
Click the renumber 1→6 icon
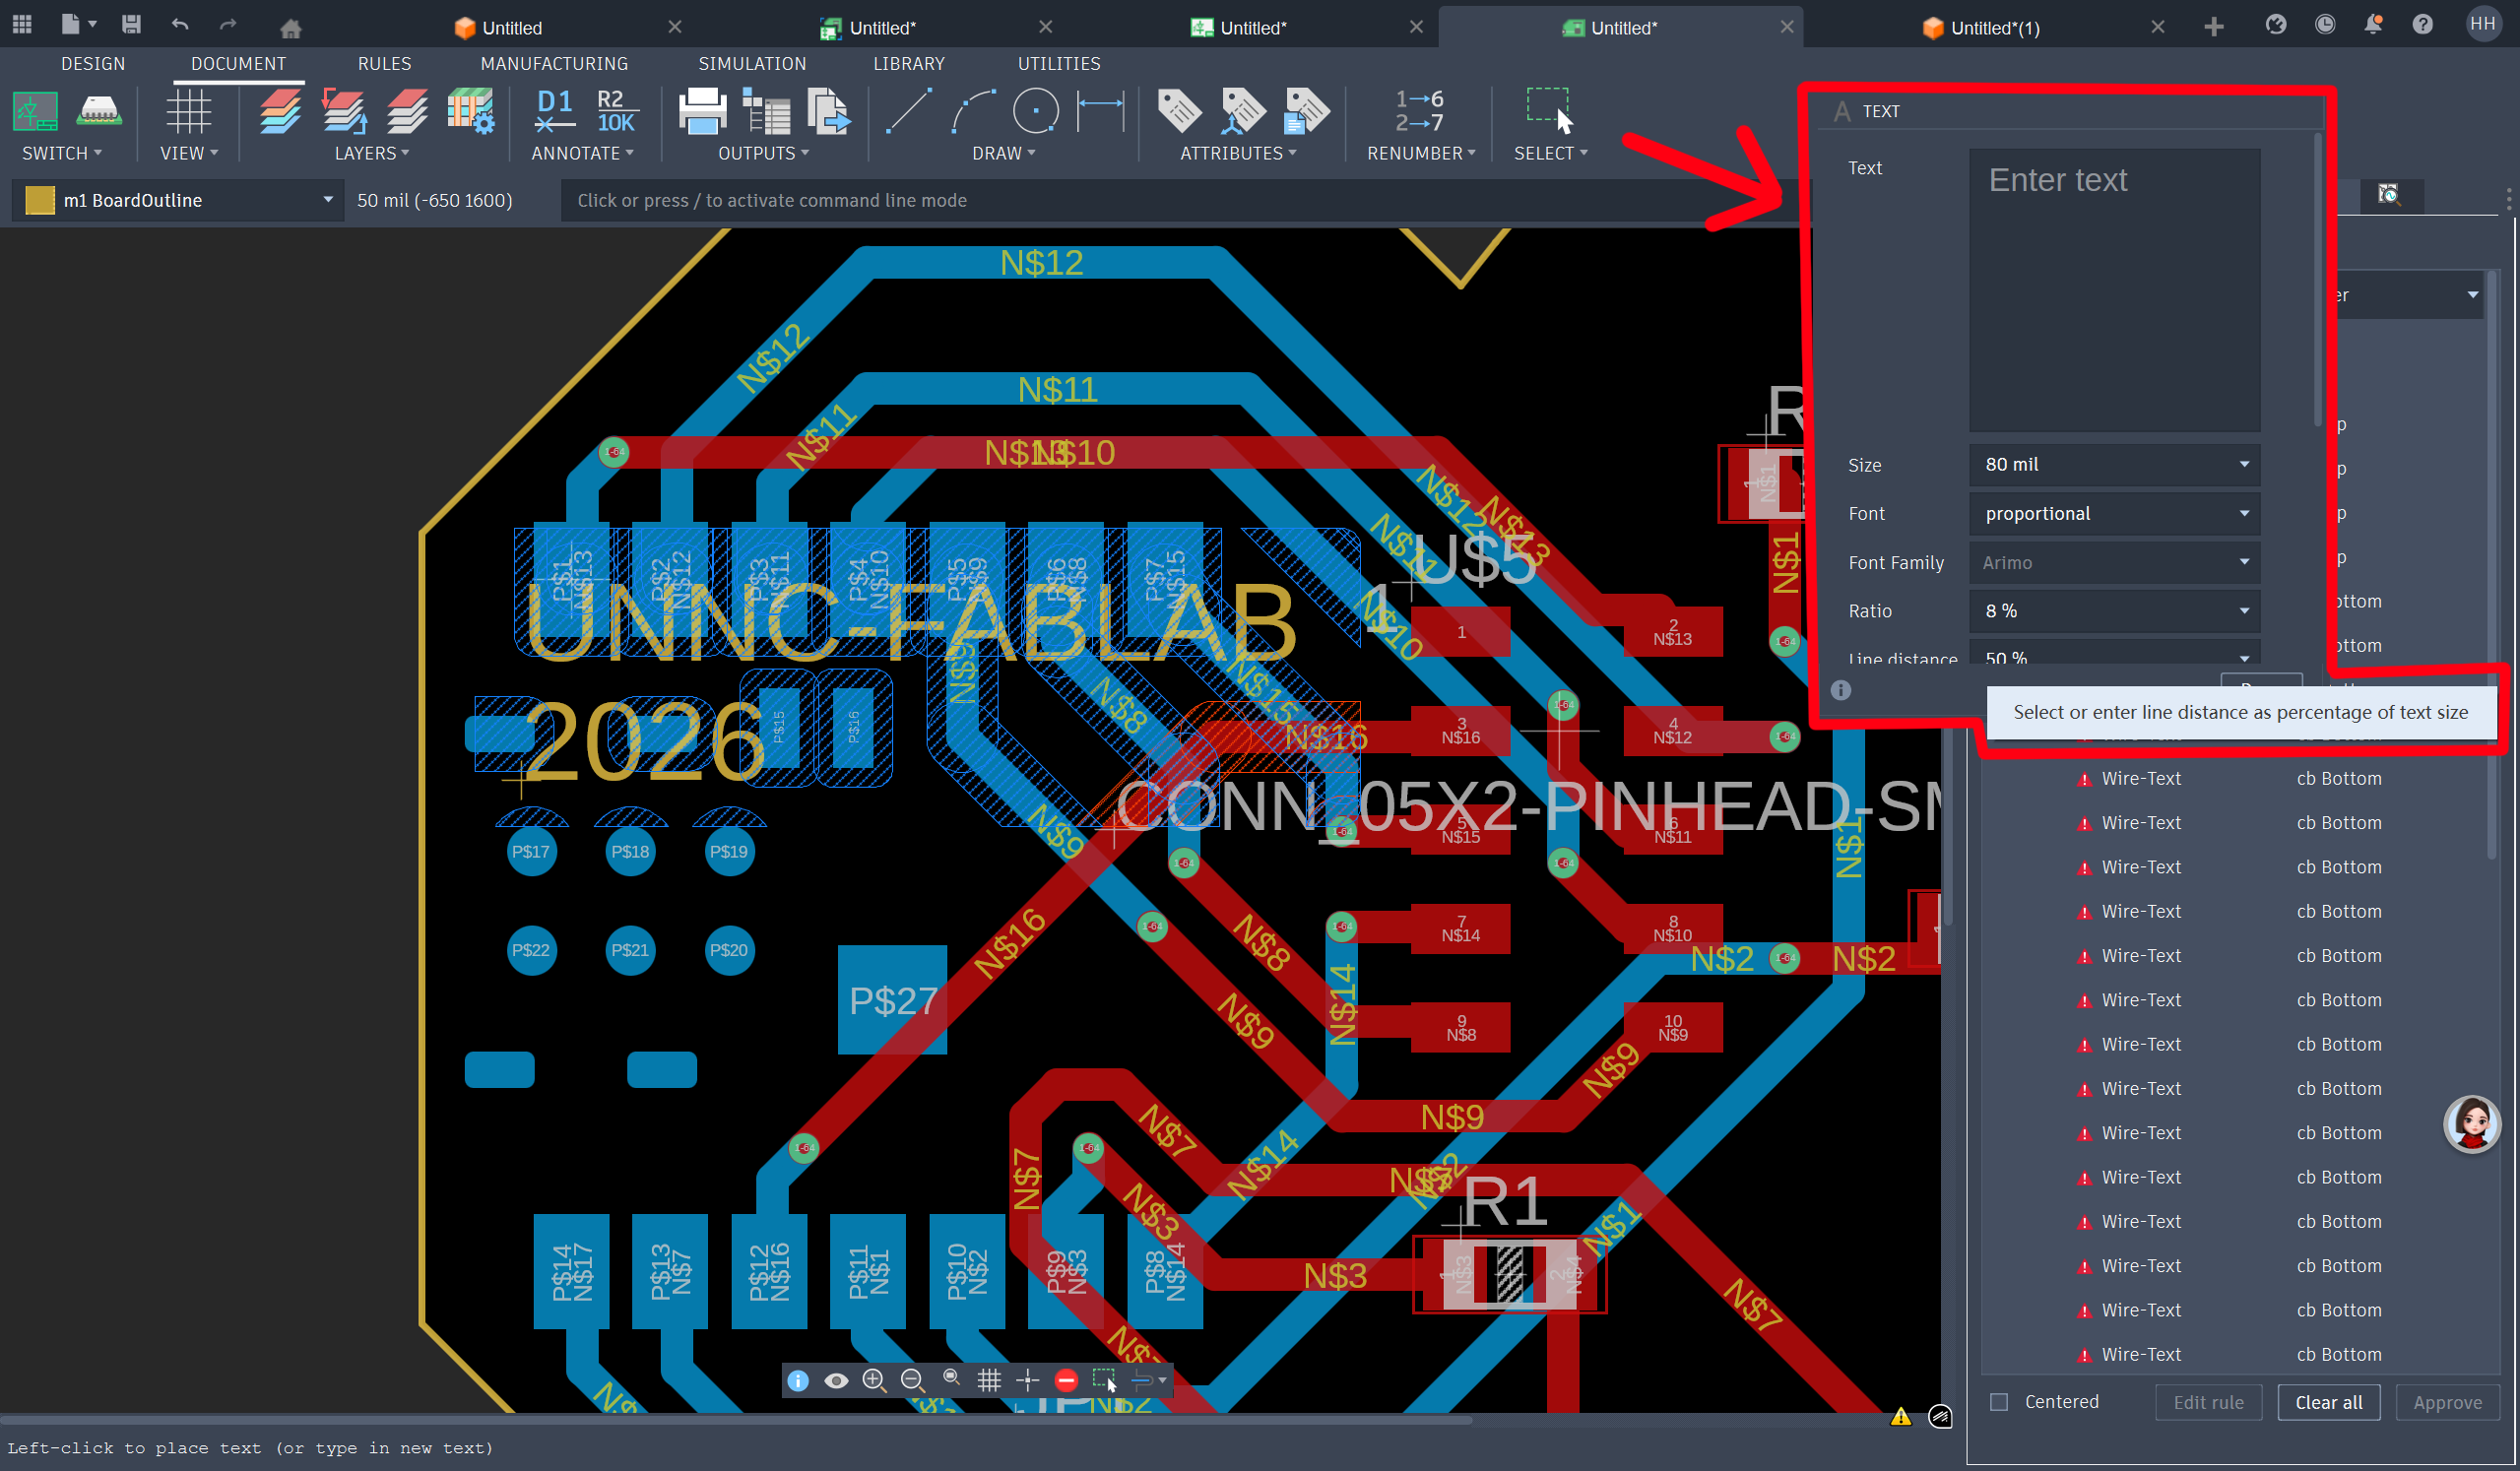pyautogui.click(x=1419, y=110)
